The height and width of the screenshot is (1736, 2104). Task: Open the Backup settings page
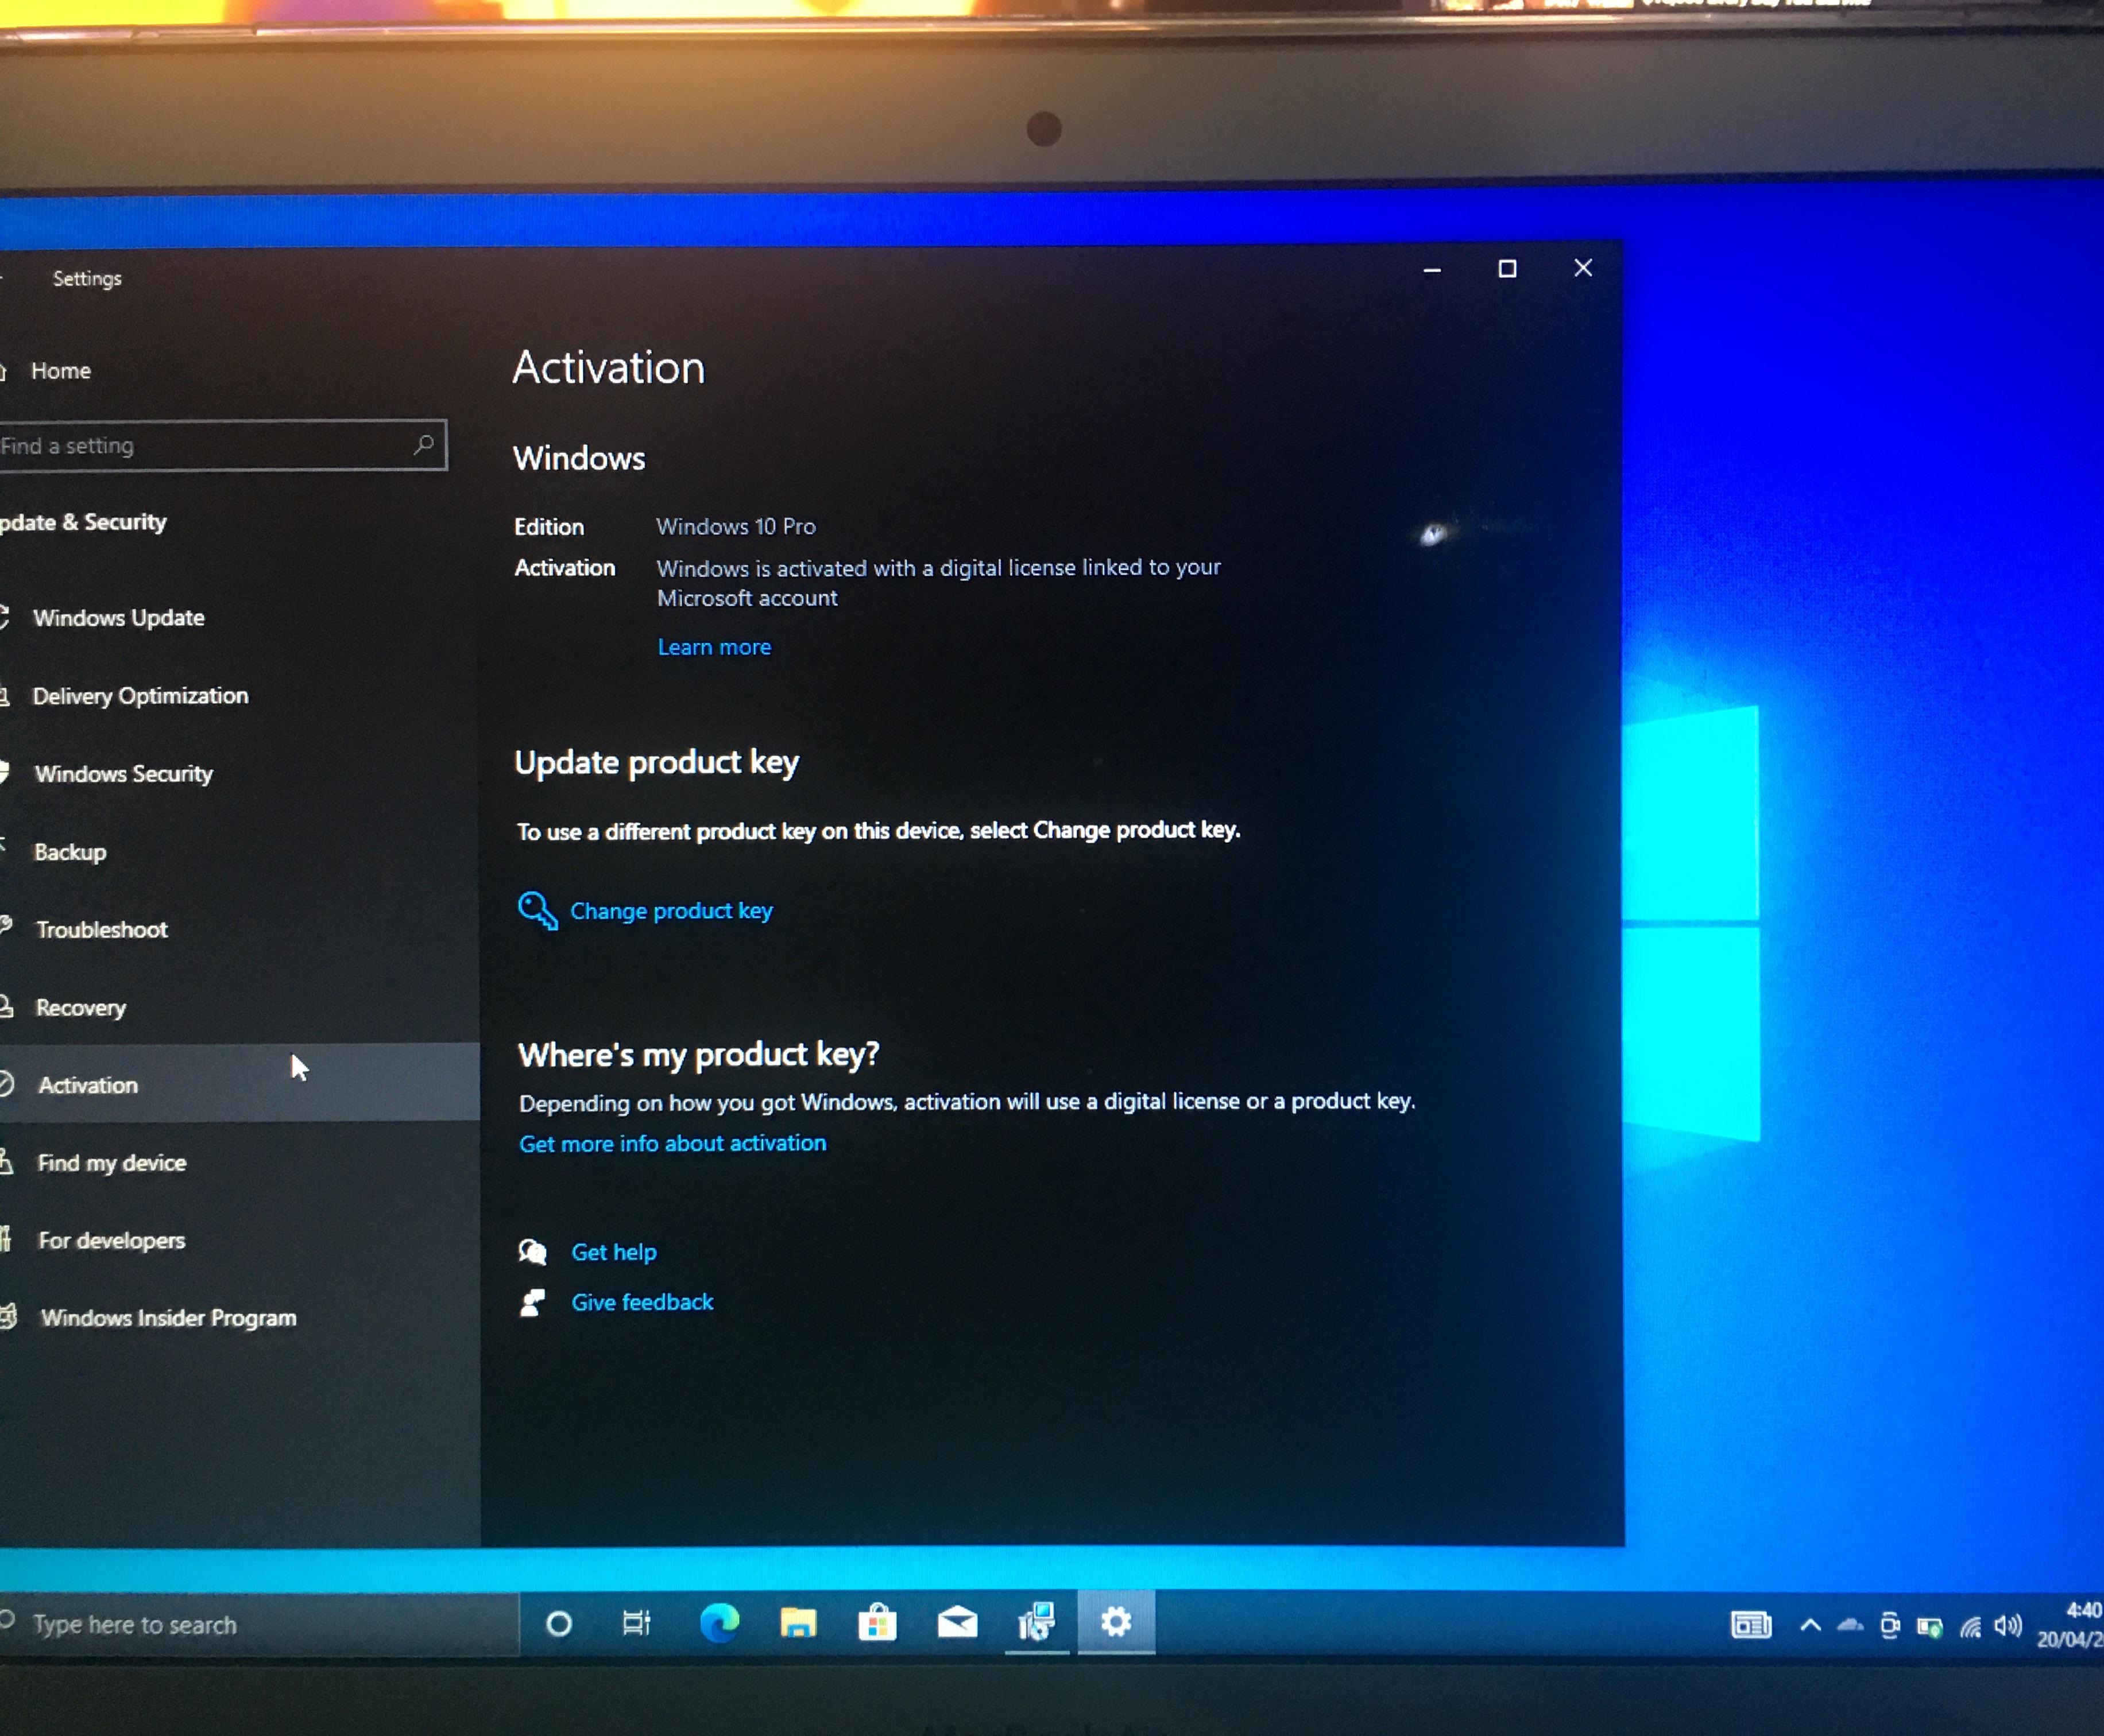pyautogui.click(x=70, y=852)
